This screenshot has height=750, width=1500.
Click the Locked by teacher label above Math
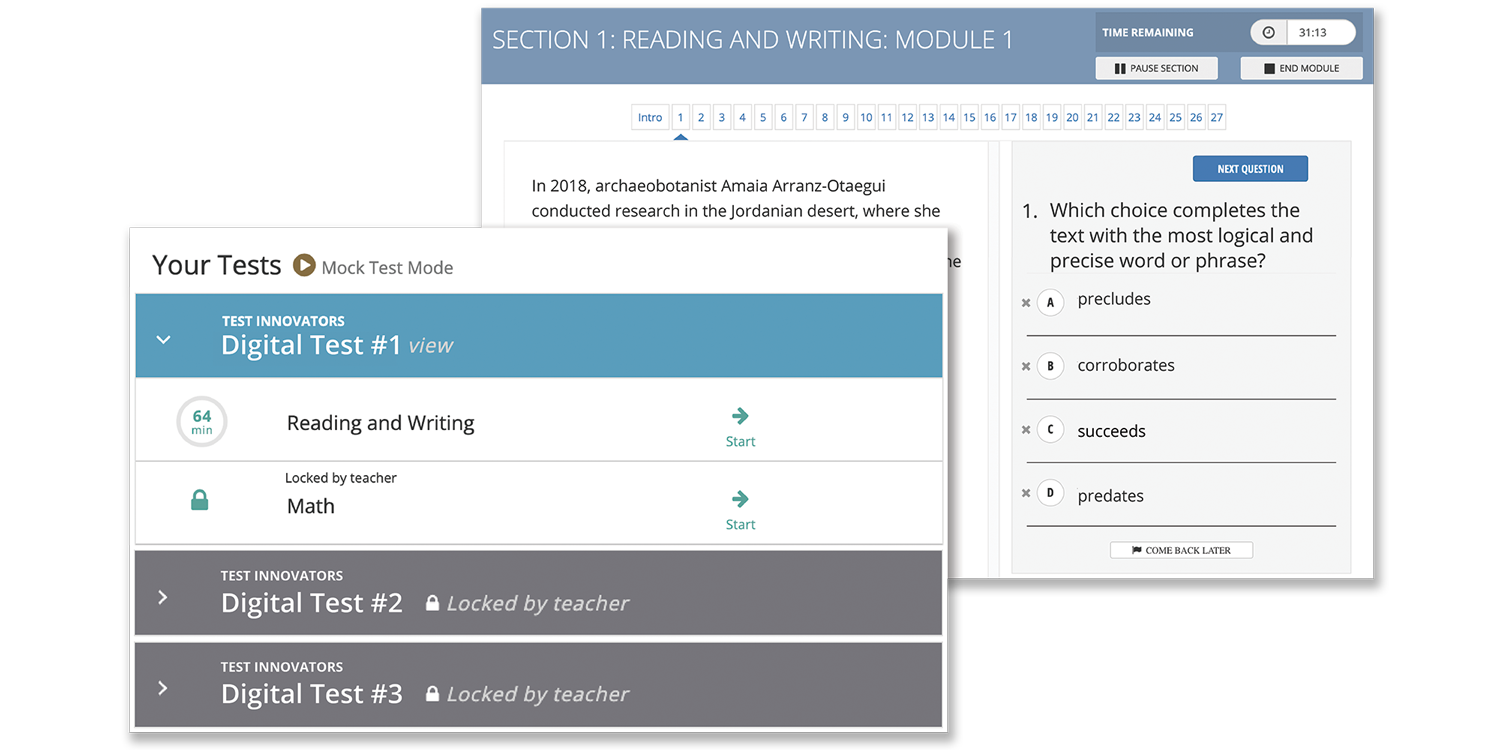[341, 478]
